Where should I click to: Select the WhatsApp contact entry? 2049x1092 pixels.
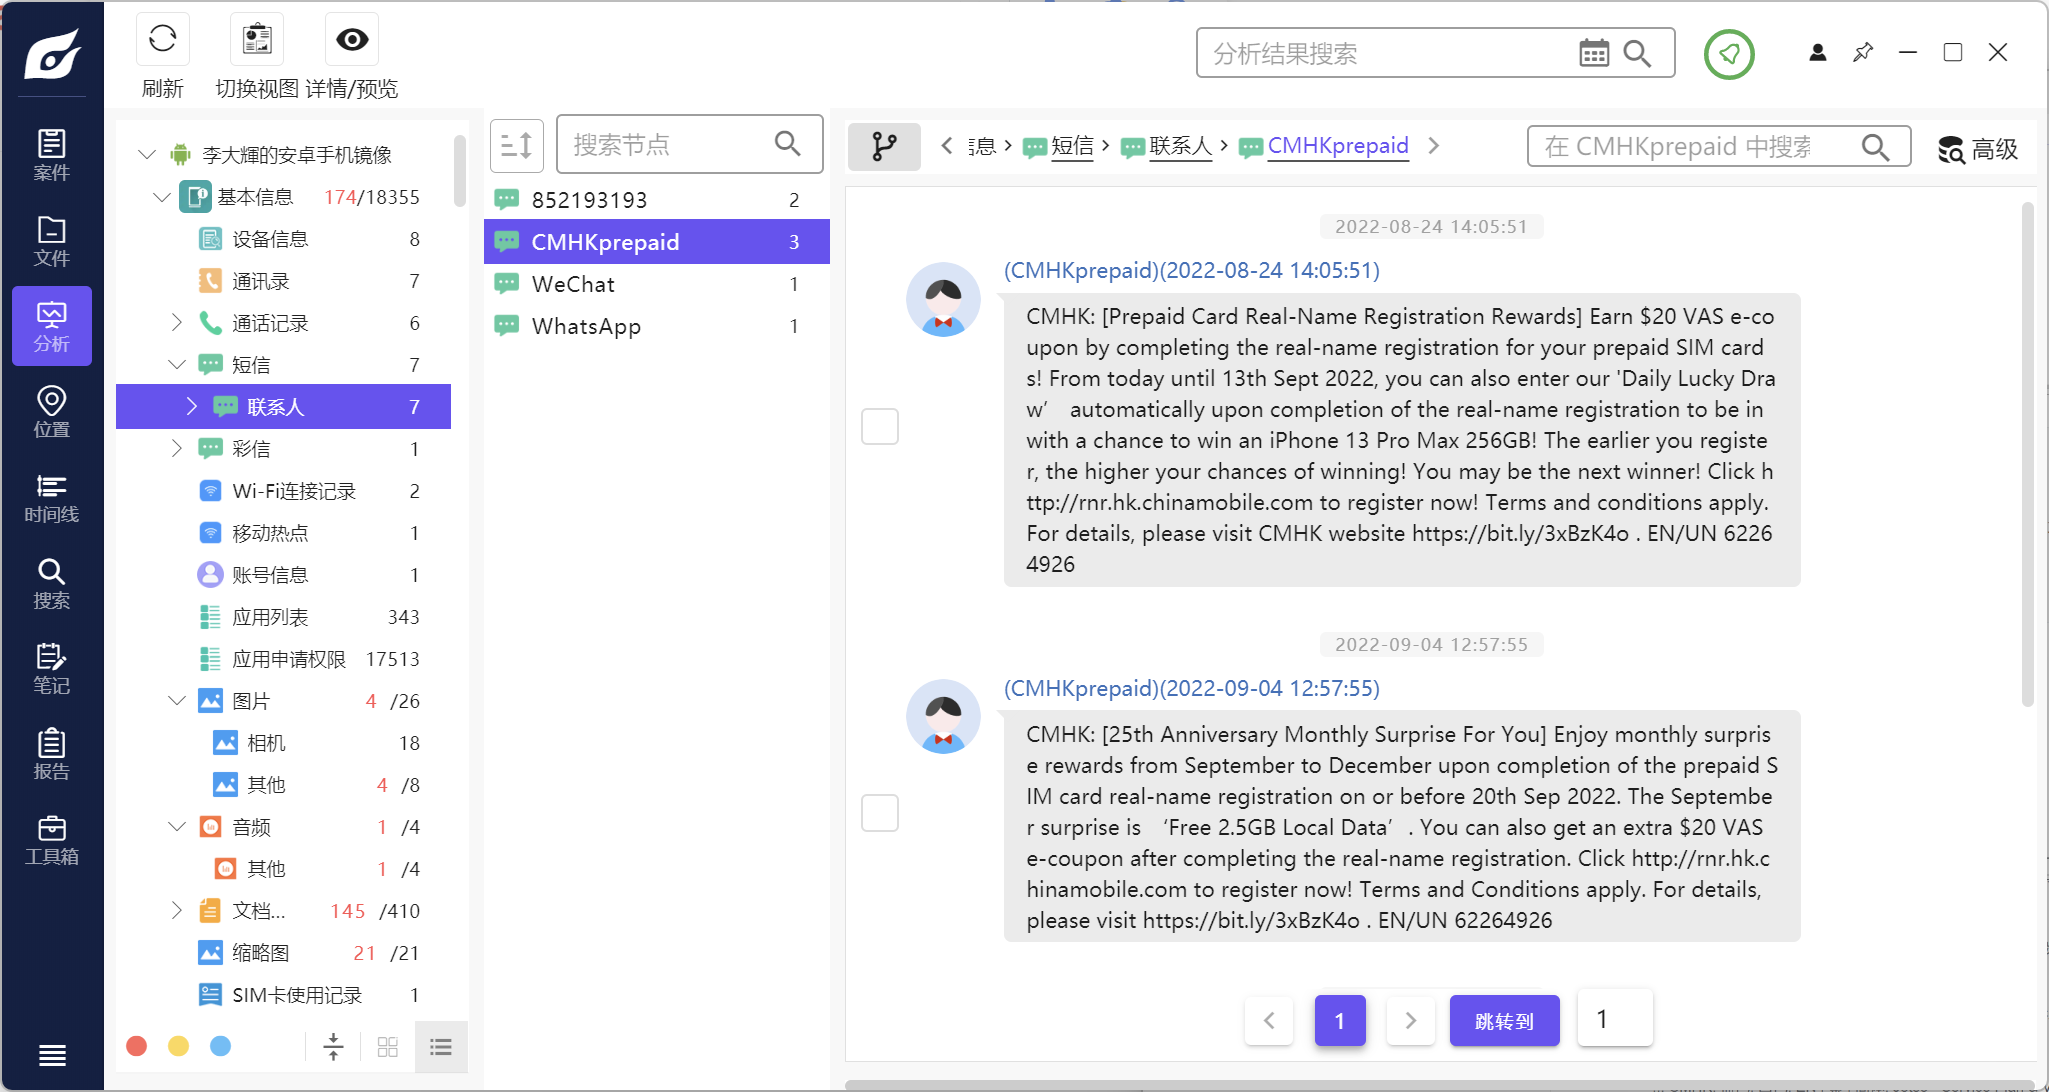[x=586, y=326]
